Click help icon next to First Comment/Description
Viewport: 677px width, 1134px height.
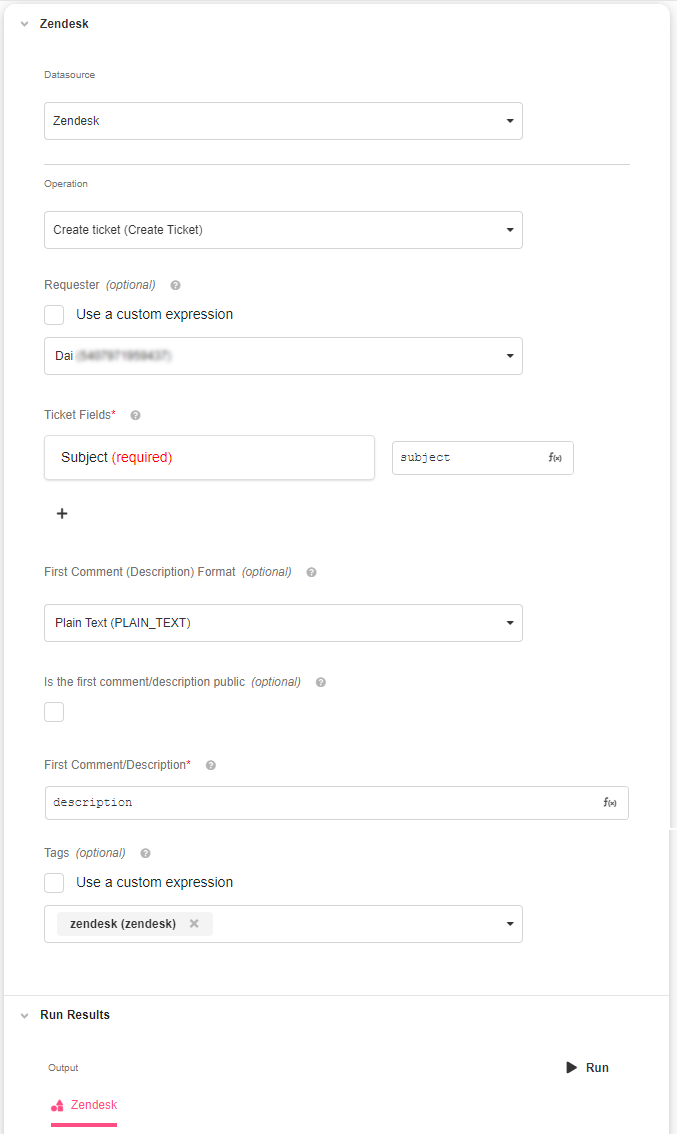(211, 765)
